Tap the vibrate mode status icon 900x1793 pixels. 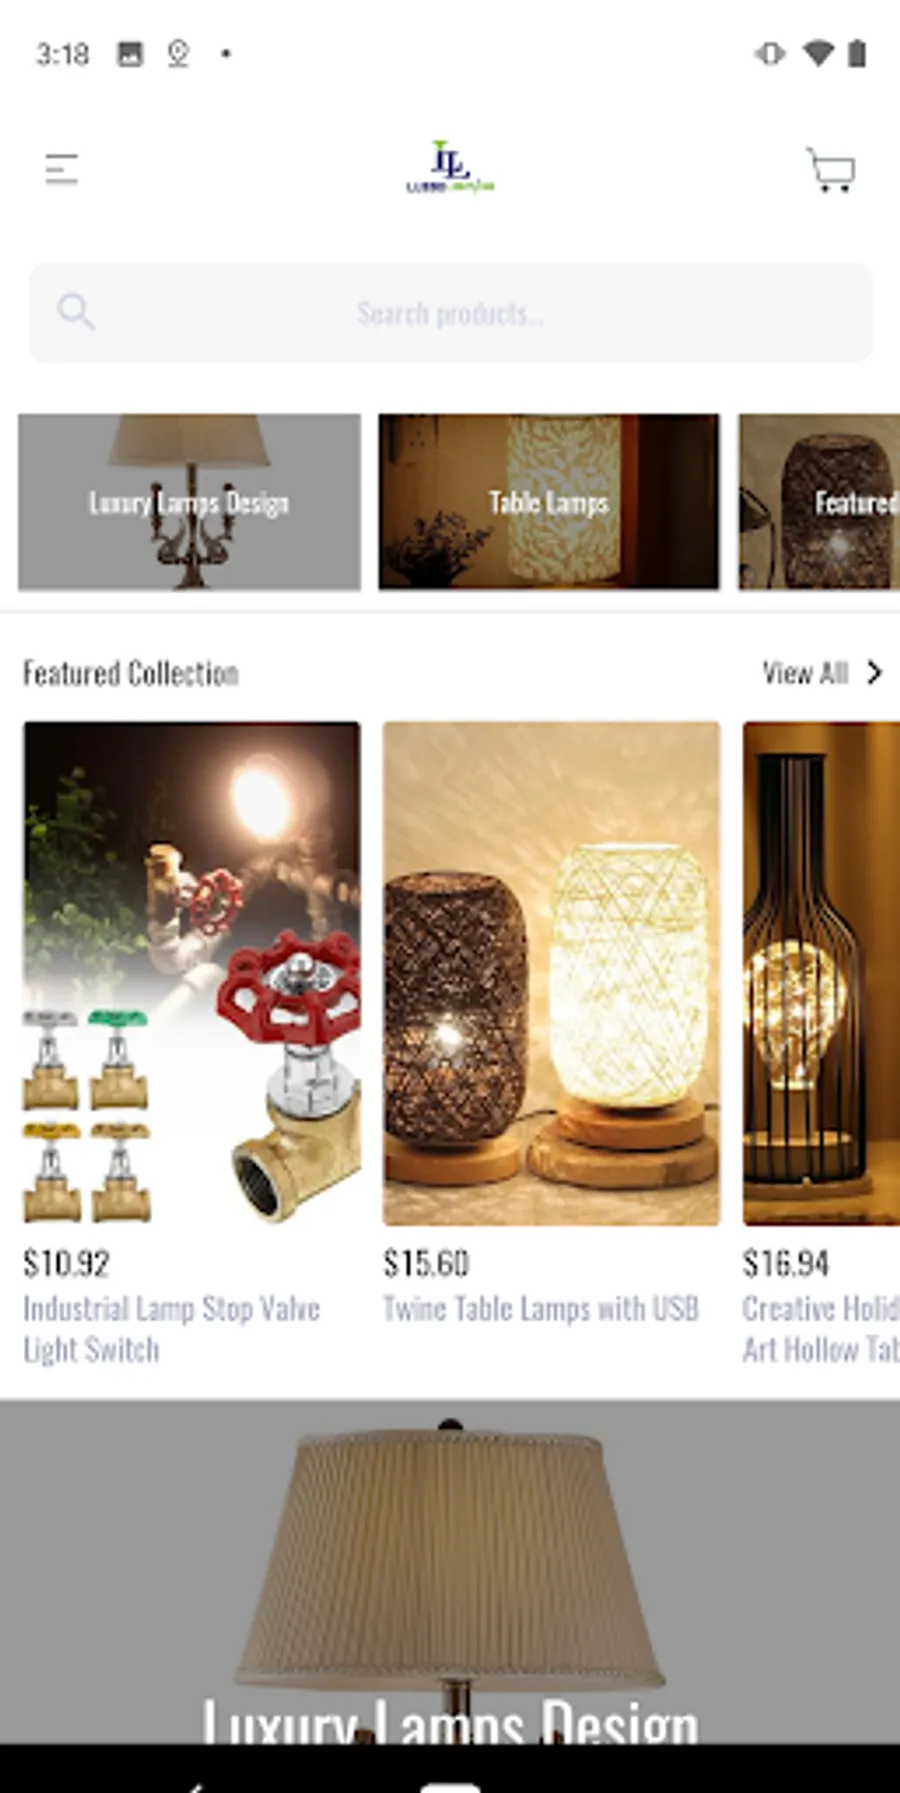(x=770, y=53)
